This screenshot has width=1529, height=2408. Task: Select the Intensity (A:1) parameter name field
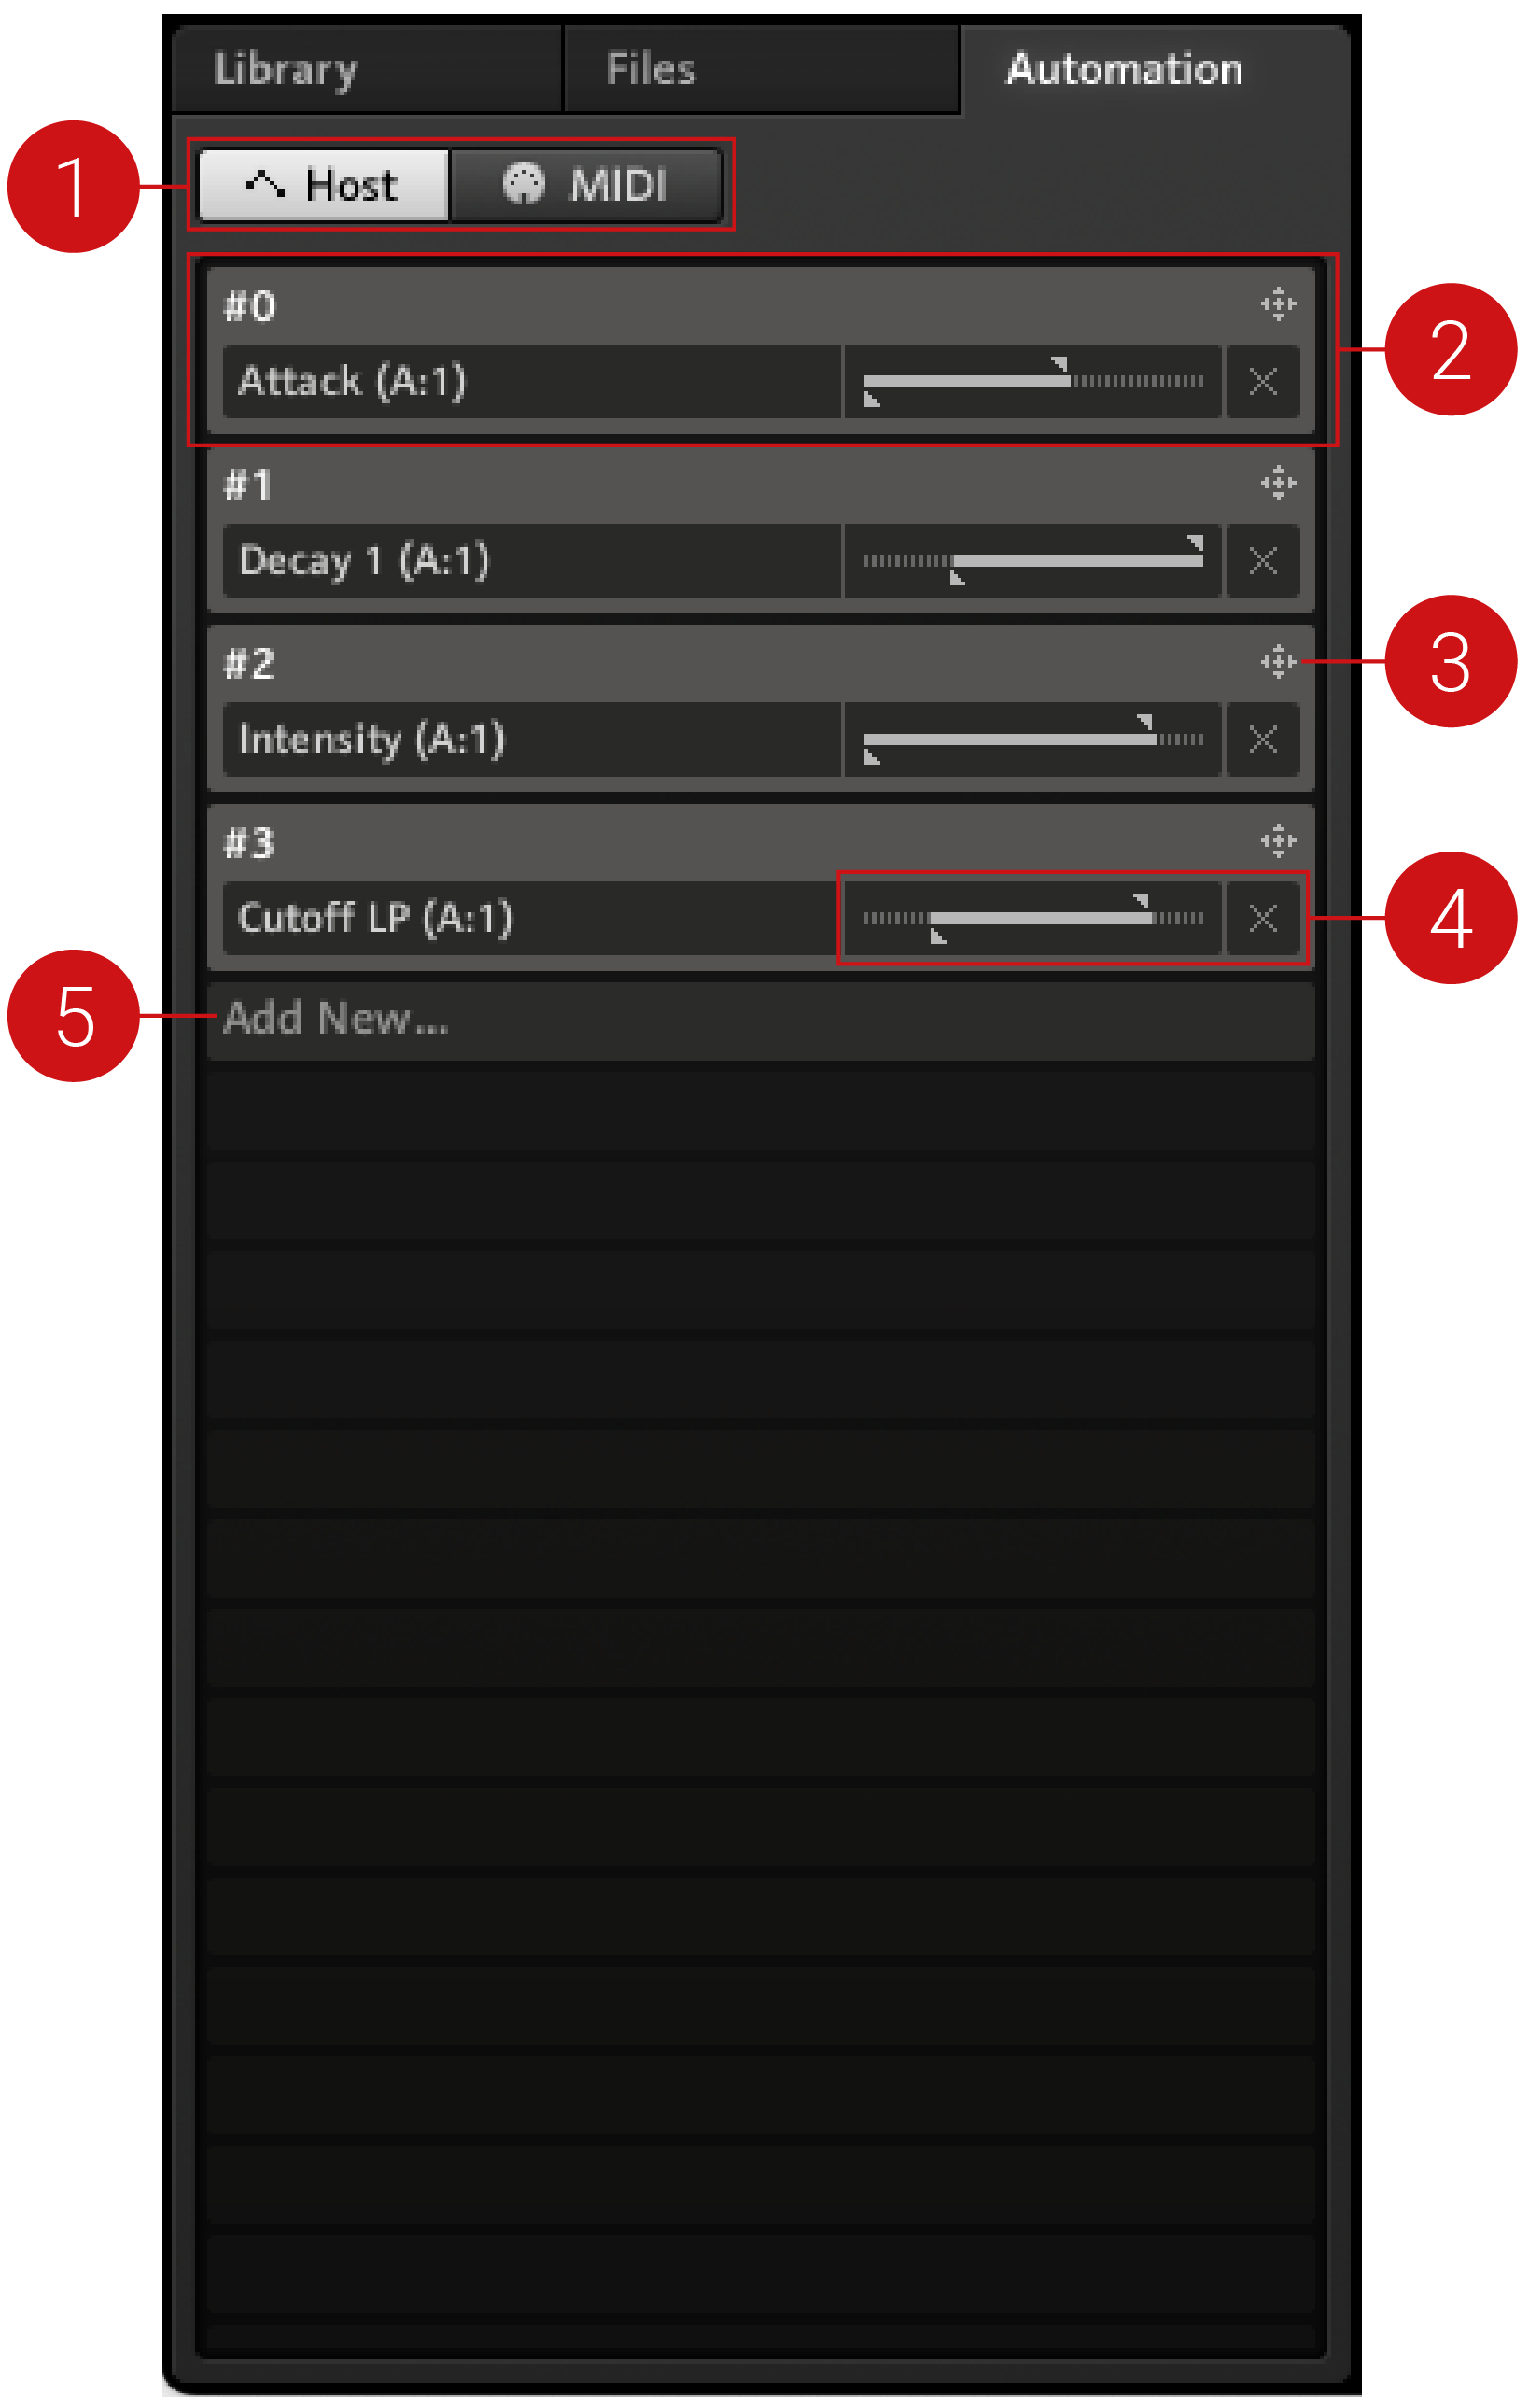click(x=532, y=739)
